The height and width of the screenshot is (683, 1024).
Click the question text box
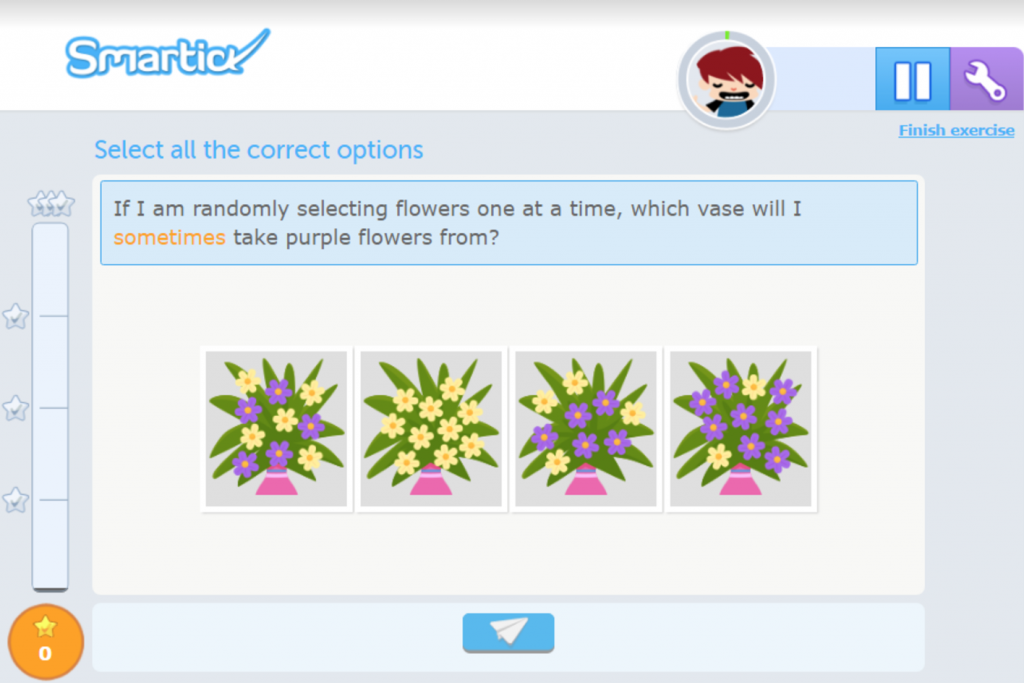point(508,222)
